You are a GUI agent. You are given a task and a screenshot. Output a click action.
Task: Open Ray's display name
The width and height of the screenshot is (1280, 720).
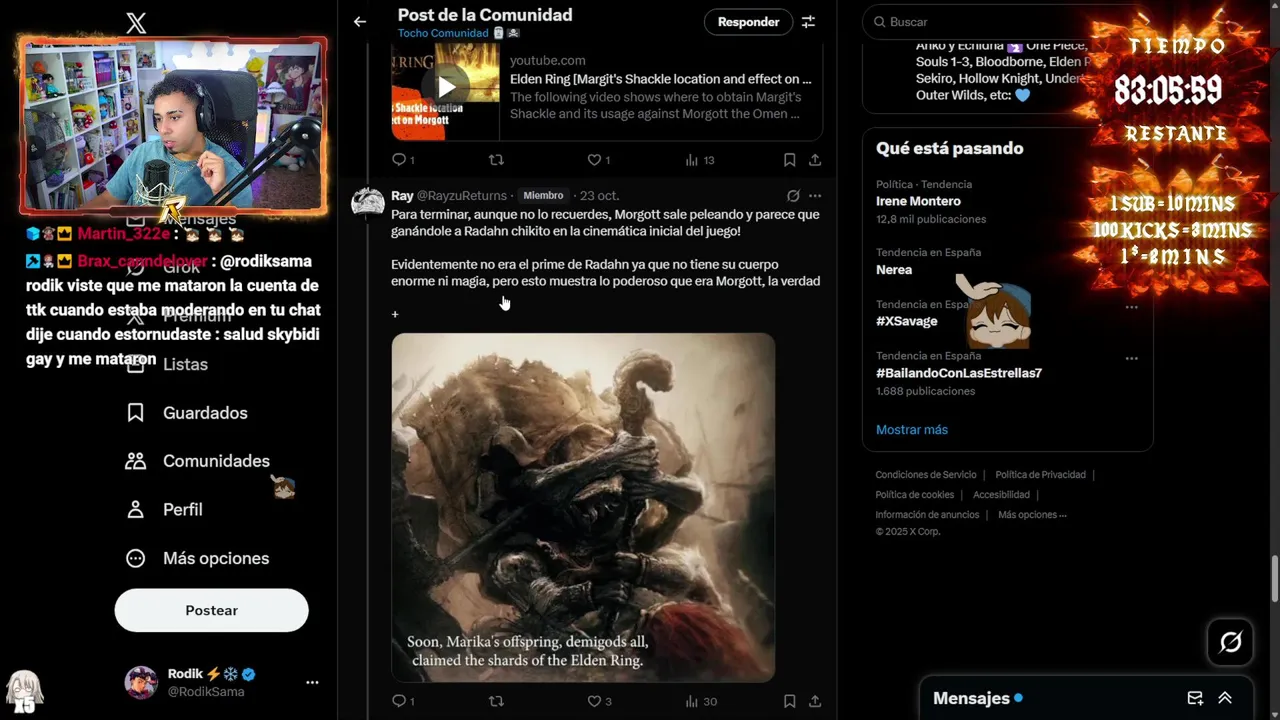402,196
